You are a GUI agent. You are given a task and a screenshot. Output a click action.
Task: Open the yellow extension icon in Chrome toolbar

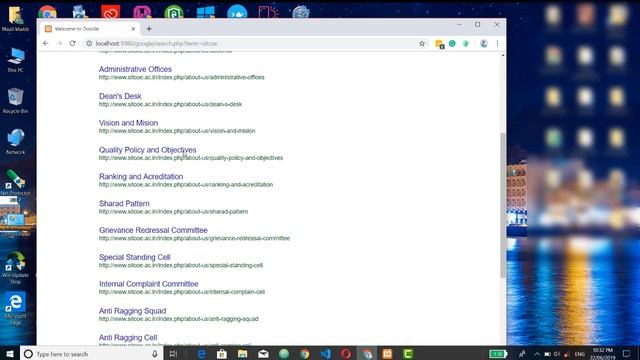pos(440,44)
